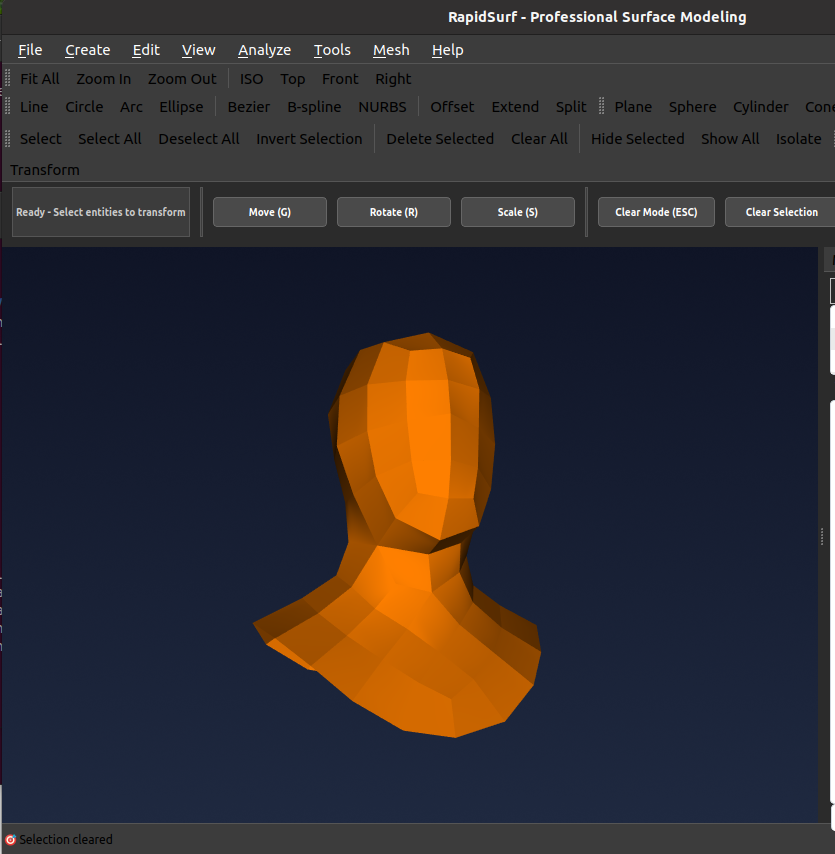The width and height of the screenshot is (835, 854).
Task: Activate the Bezier curve tool
Action: (x=248, y=107)
